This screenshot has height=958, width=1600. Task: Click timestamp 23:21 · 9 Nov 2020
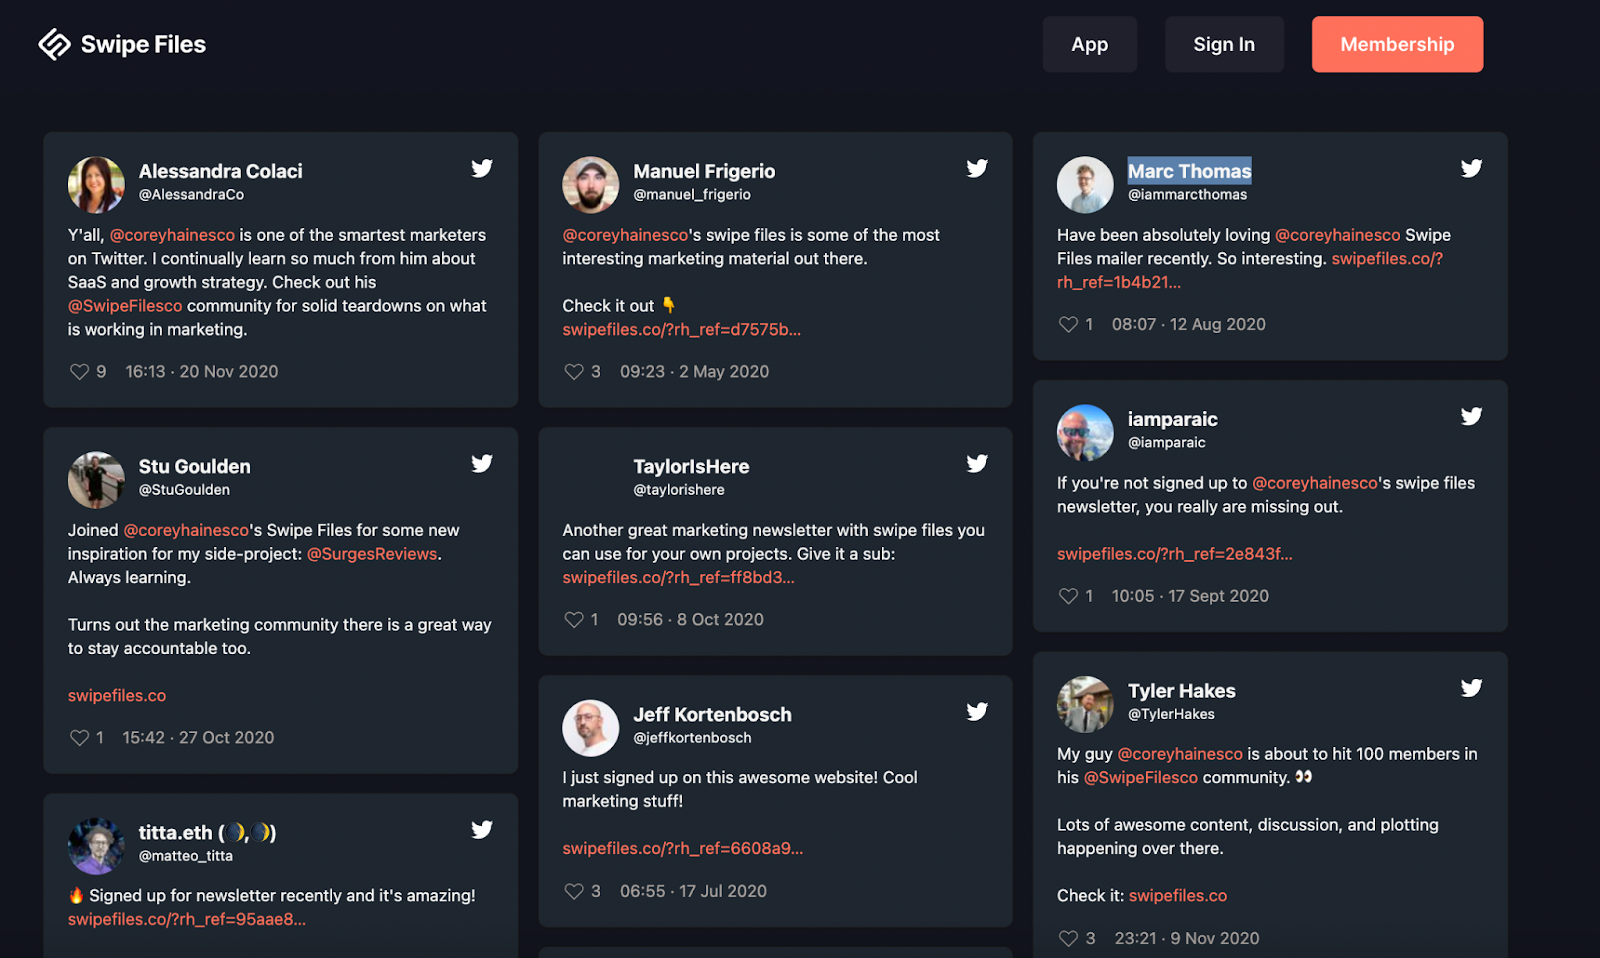1187,938
